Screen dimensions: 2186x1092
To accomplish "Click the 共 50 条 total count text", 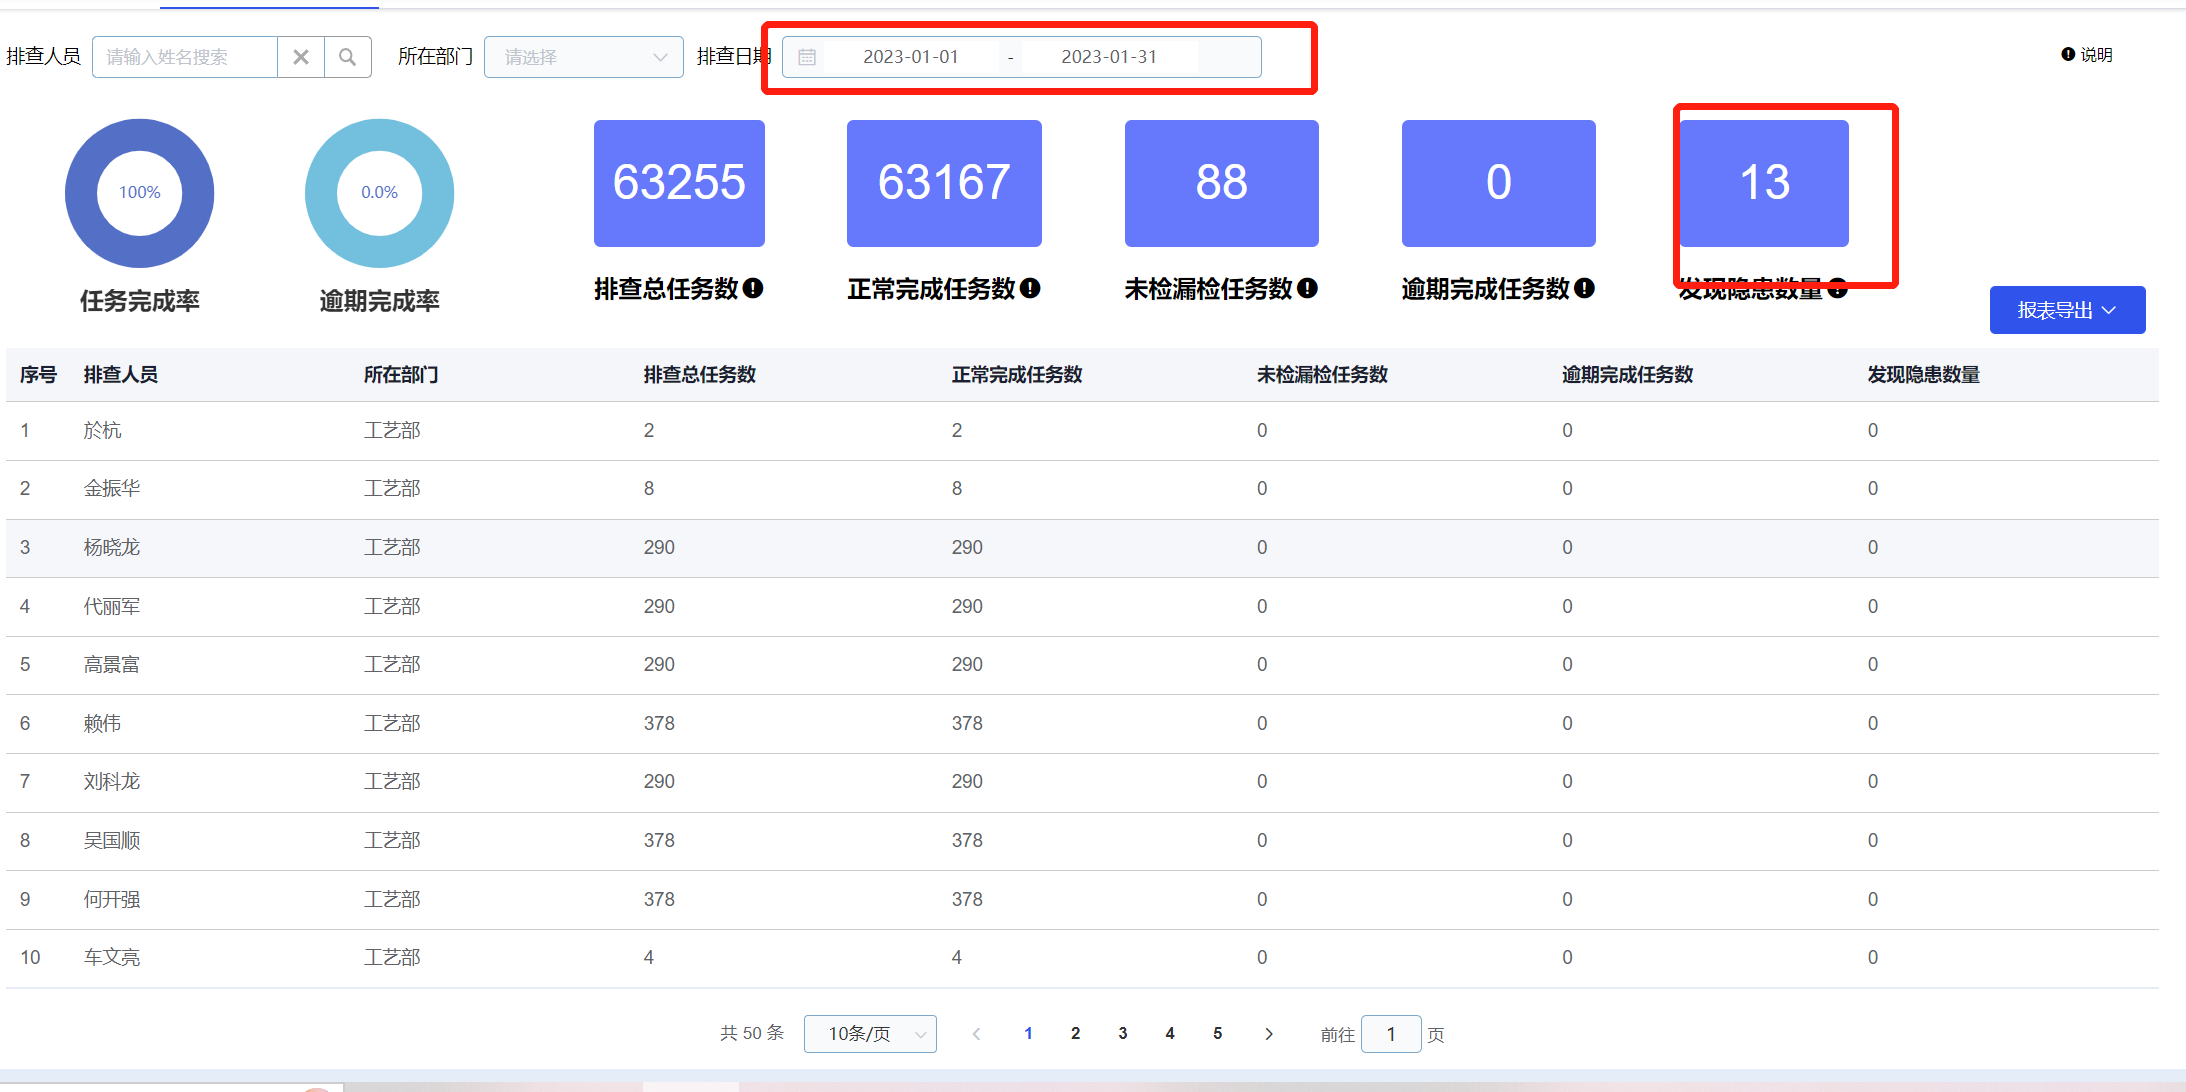I will (752, 1033).
